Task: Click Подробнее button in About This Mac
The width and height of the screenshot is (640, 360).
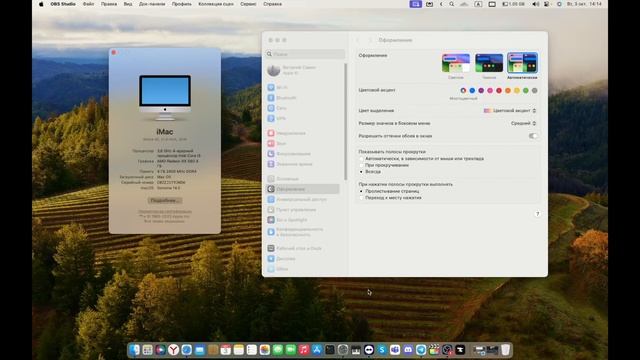Action: coord(165,200)
